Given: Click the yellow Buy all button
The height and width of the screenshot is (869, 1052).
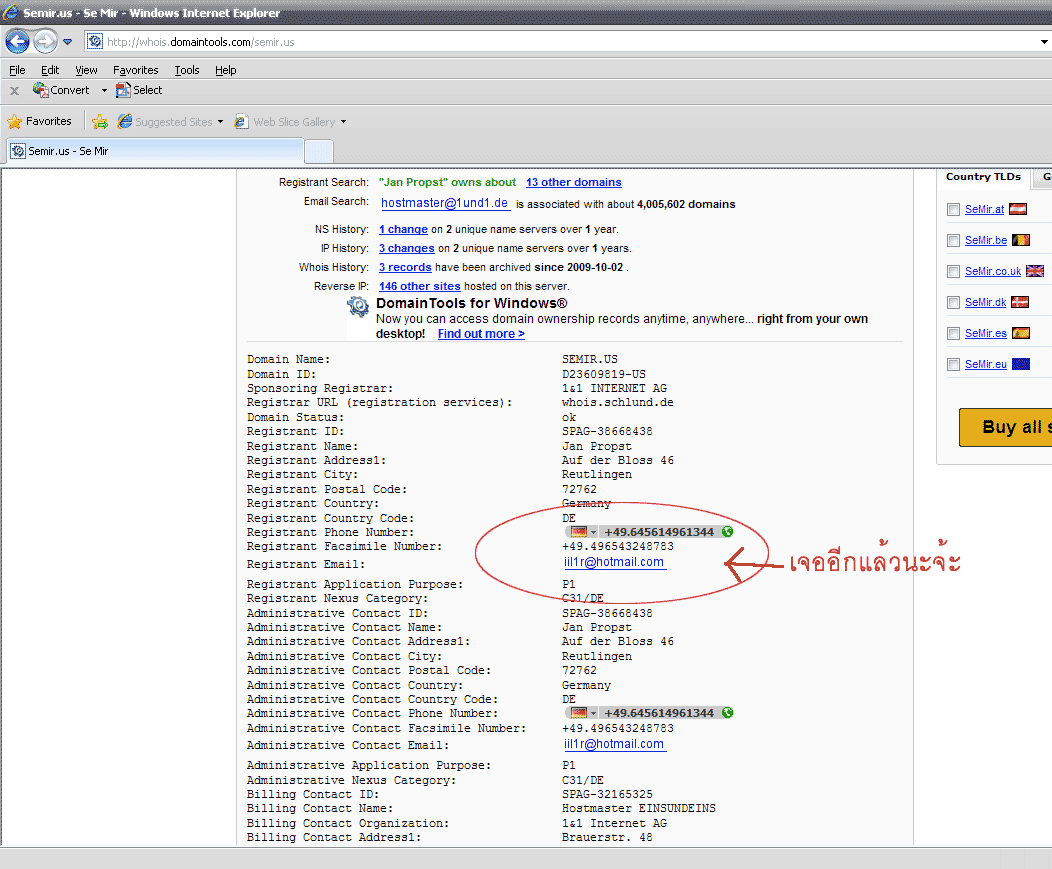Looking at the screenshot, I should tap(1006, 427).
